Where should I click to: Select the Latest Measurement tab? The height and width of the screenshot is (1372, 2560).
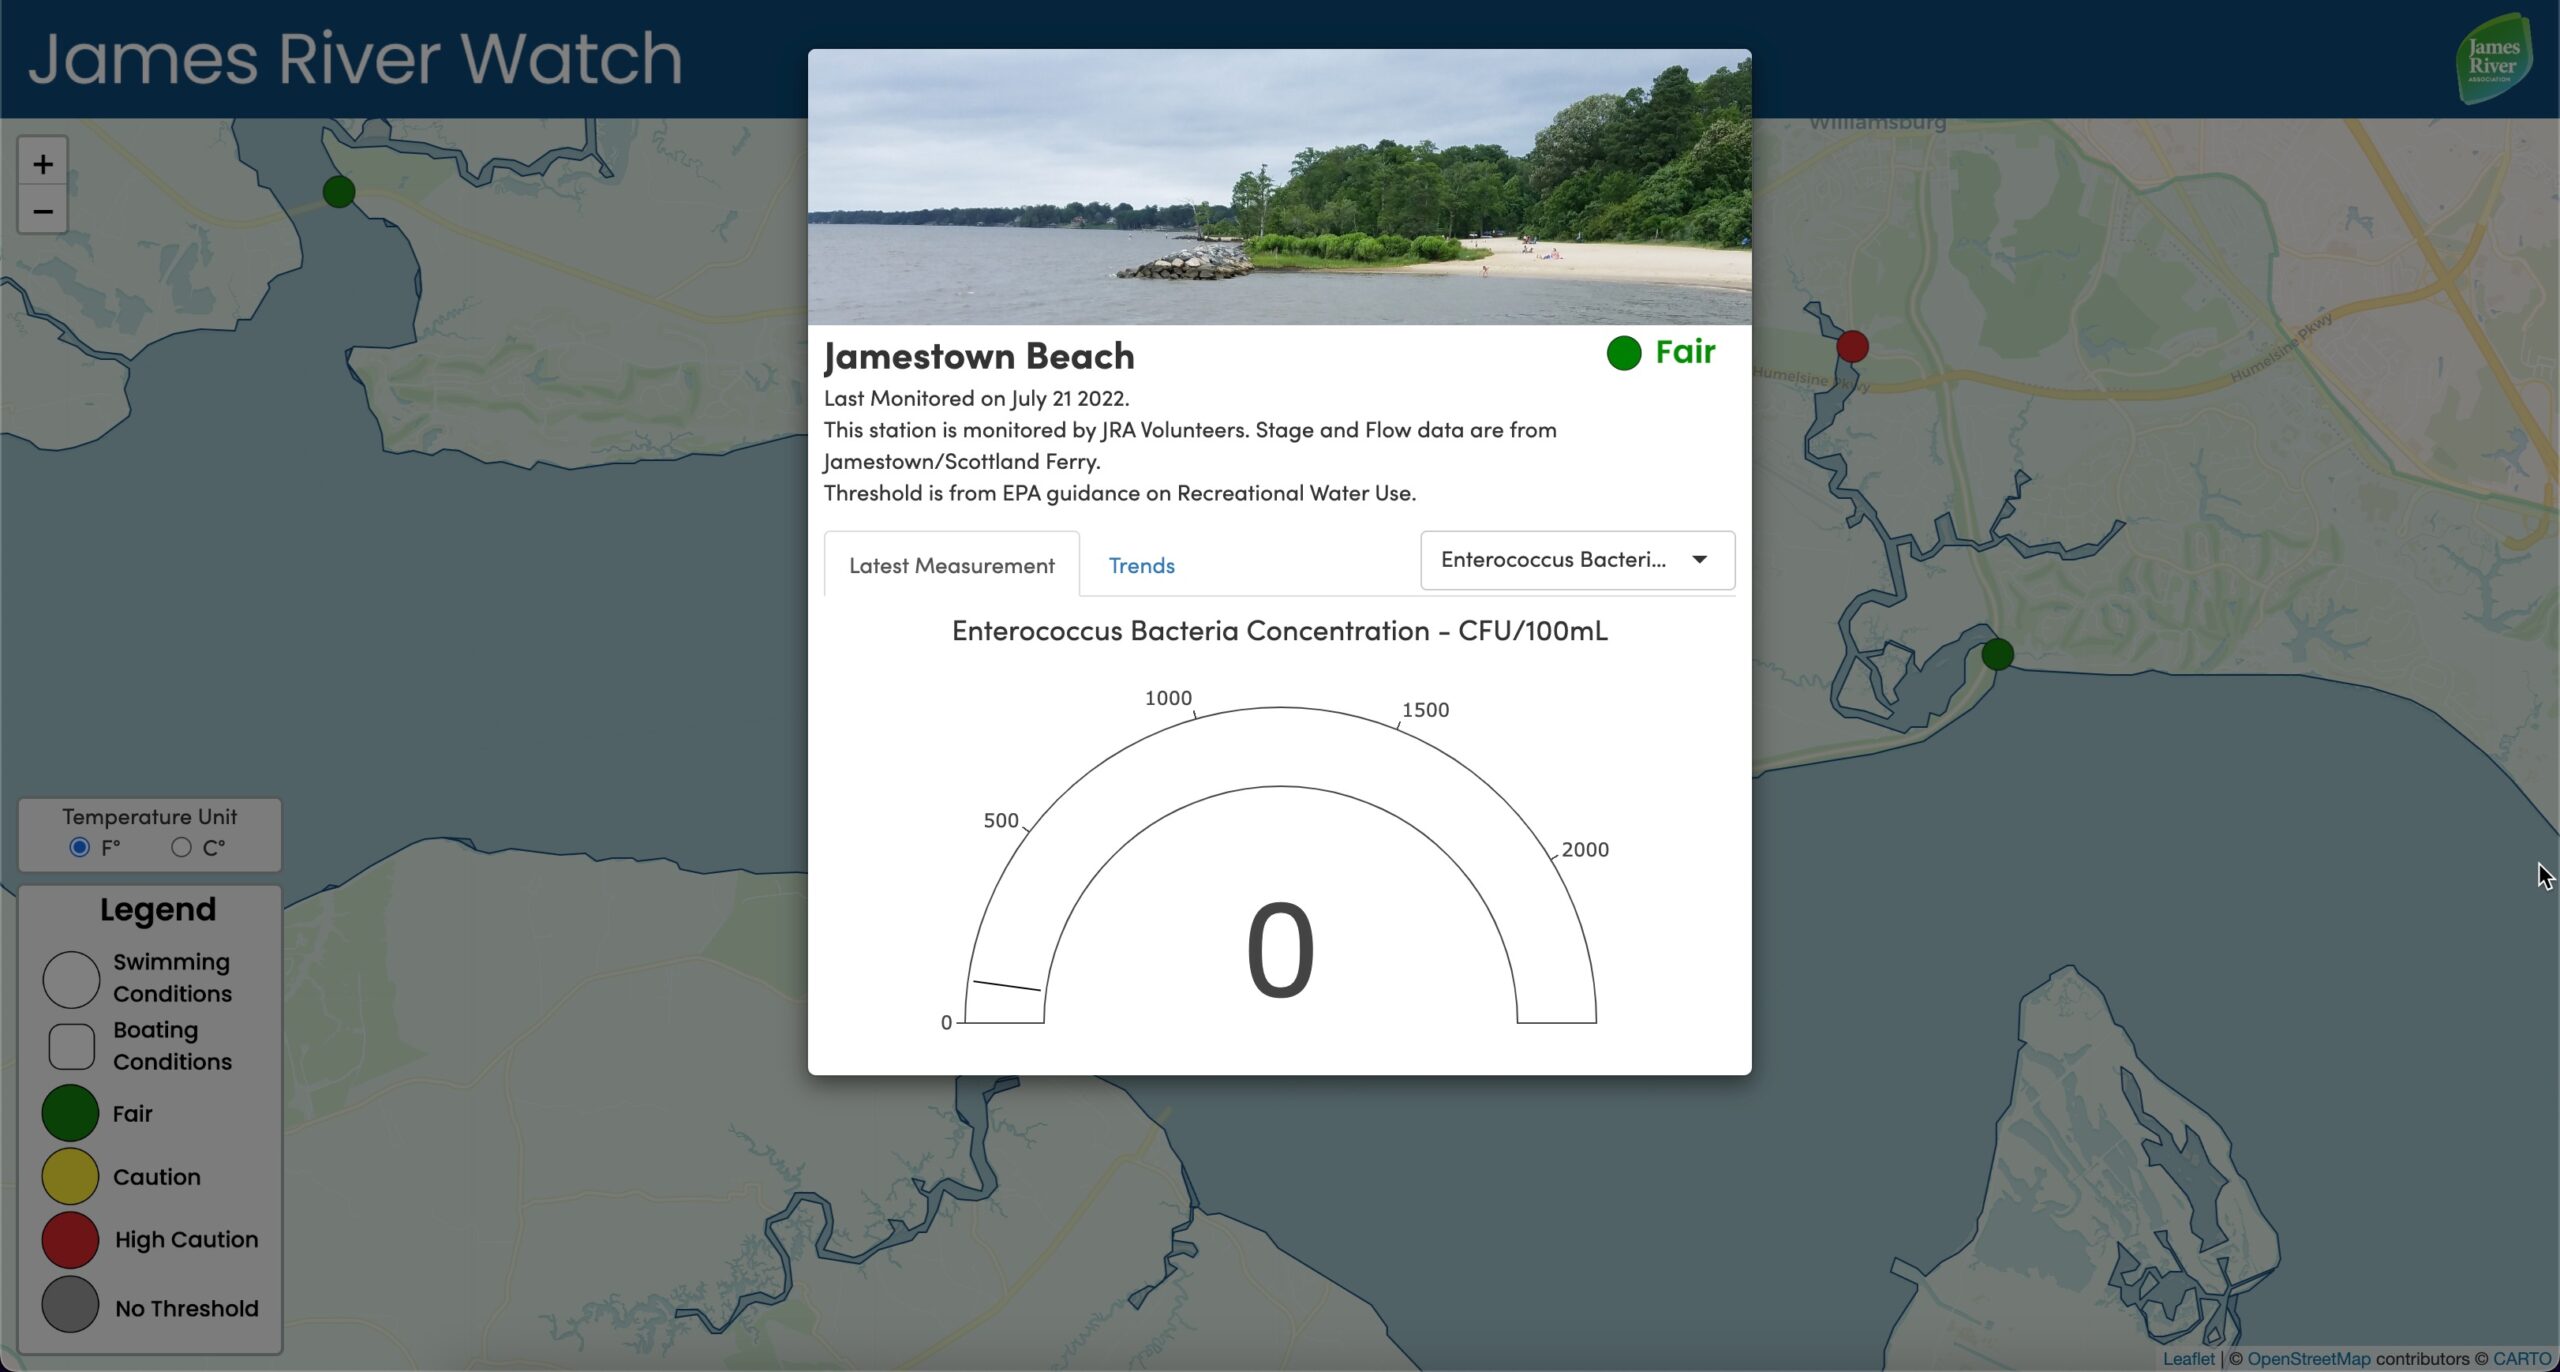pos(951,565)
